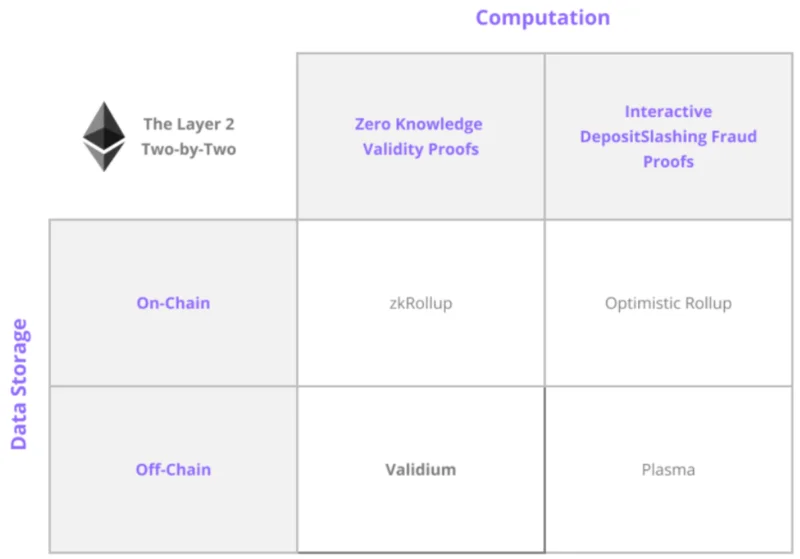
Task: Click the 'Interactive' header line
Action: point(668,111)
